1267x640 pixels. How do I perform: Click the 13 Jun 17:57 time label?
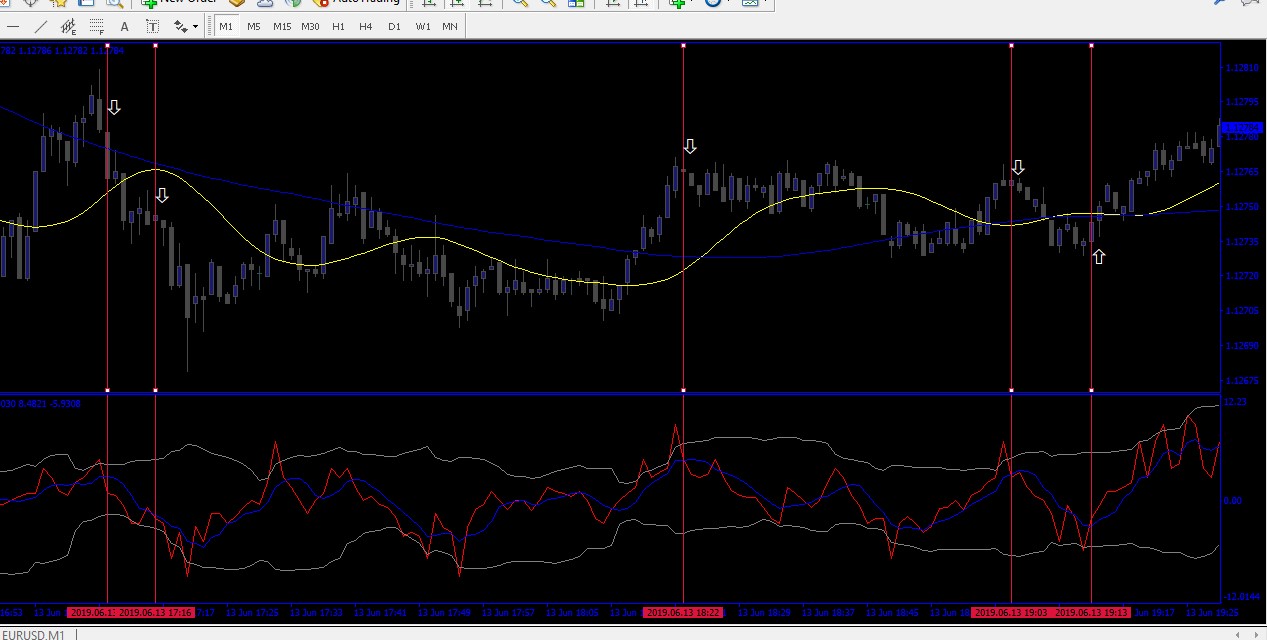tap(508, 612)
